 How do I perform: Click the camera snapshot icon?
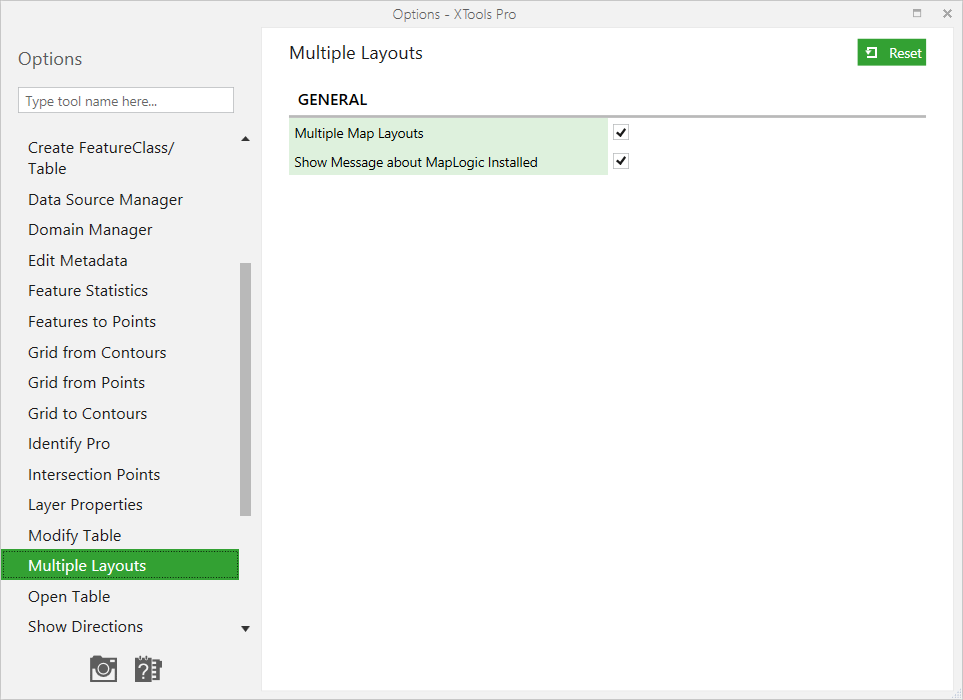(103, 669)
